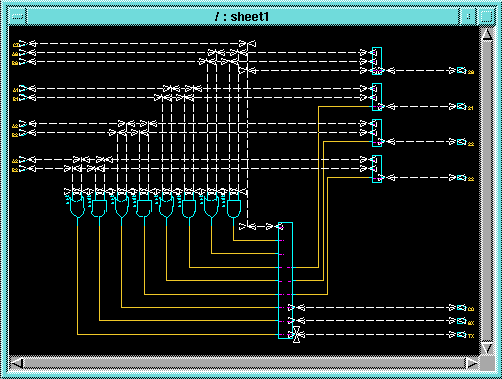This screenshot has height=379, width=502.
Task: Click the topmost output port at right edge
Action: [x=461, y=70]
